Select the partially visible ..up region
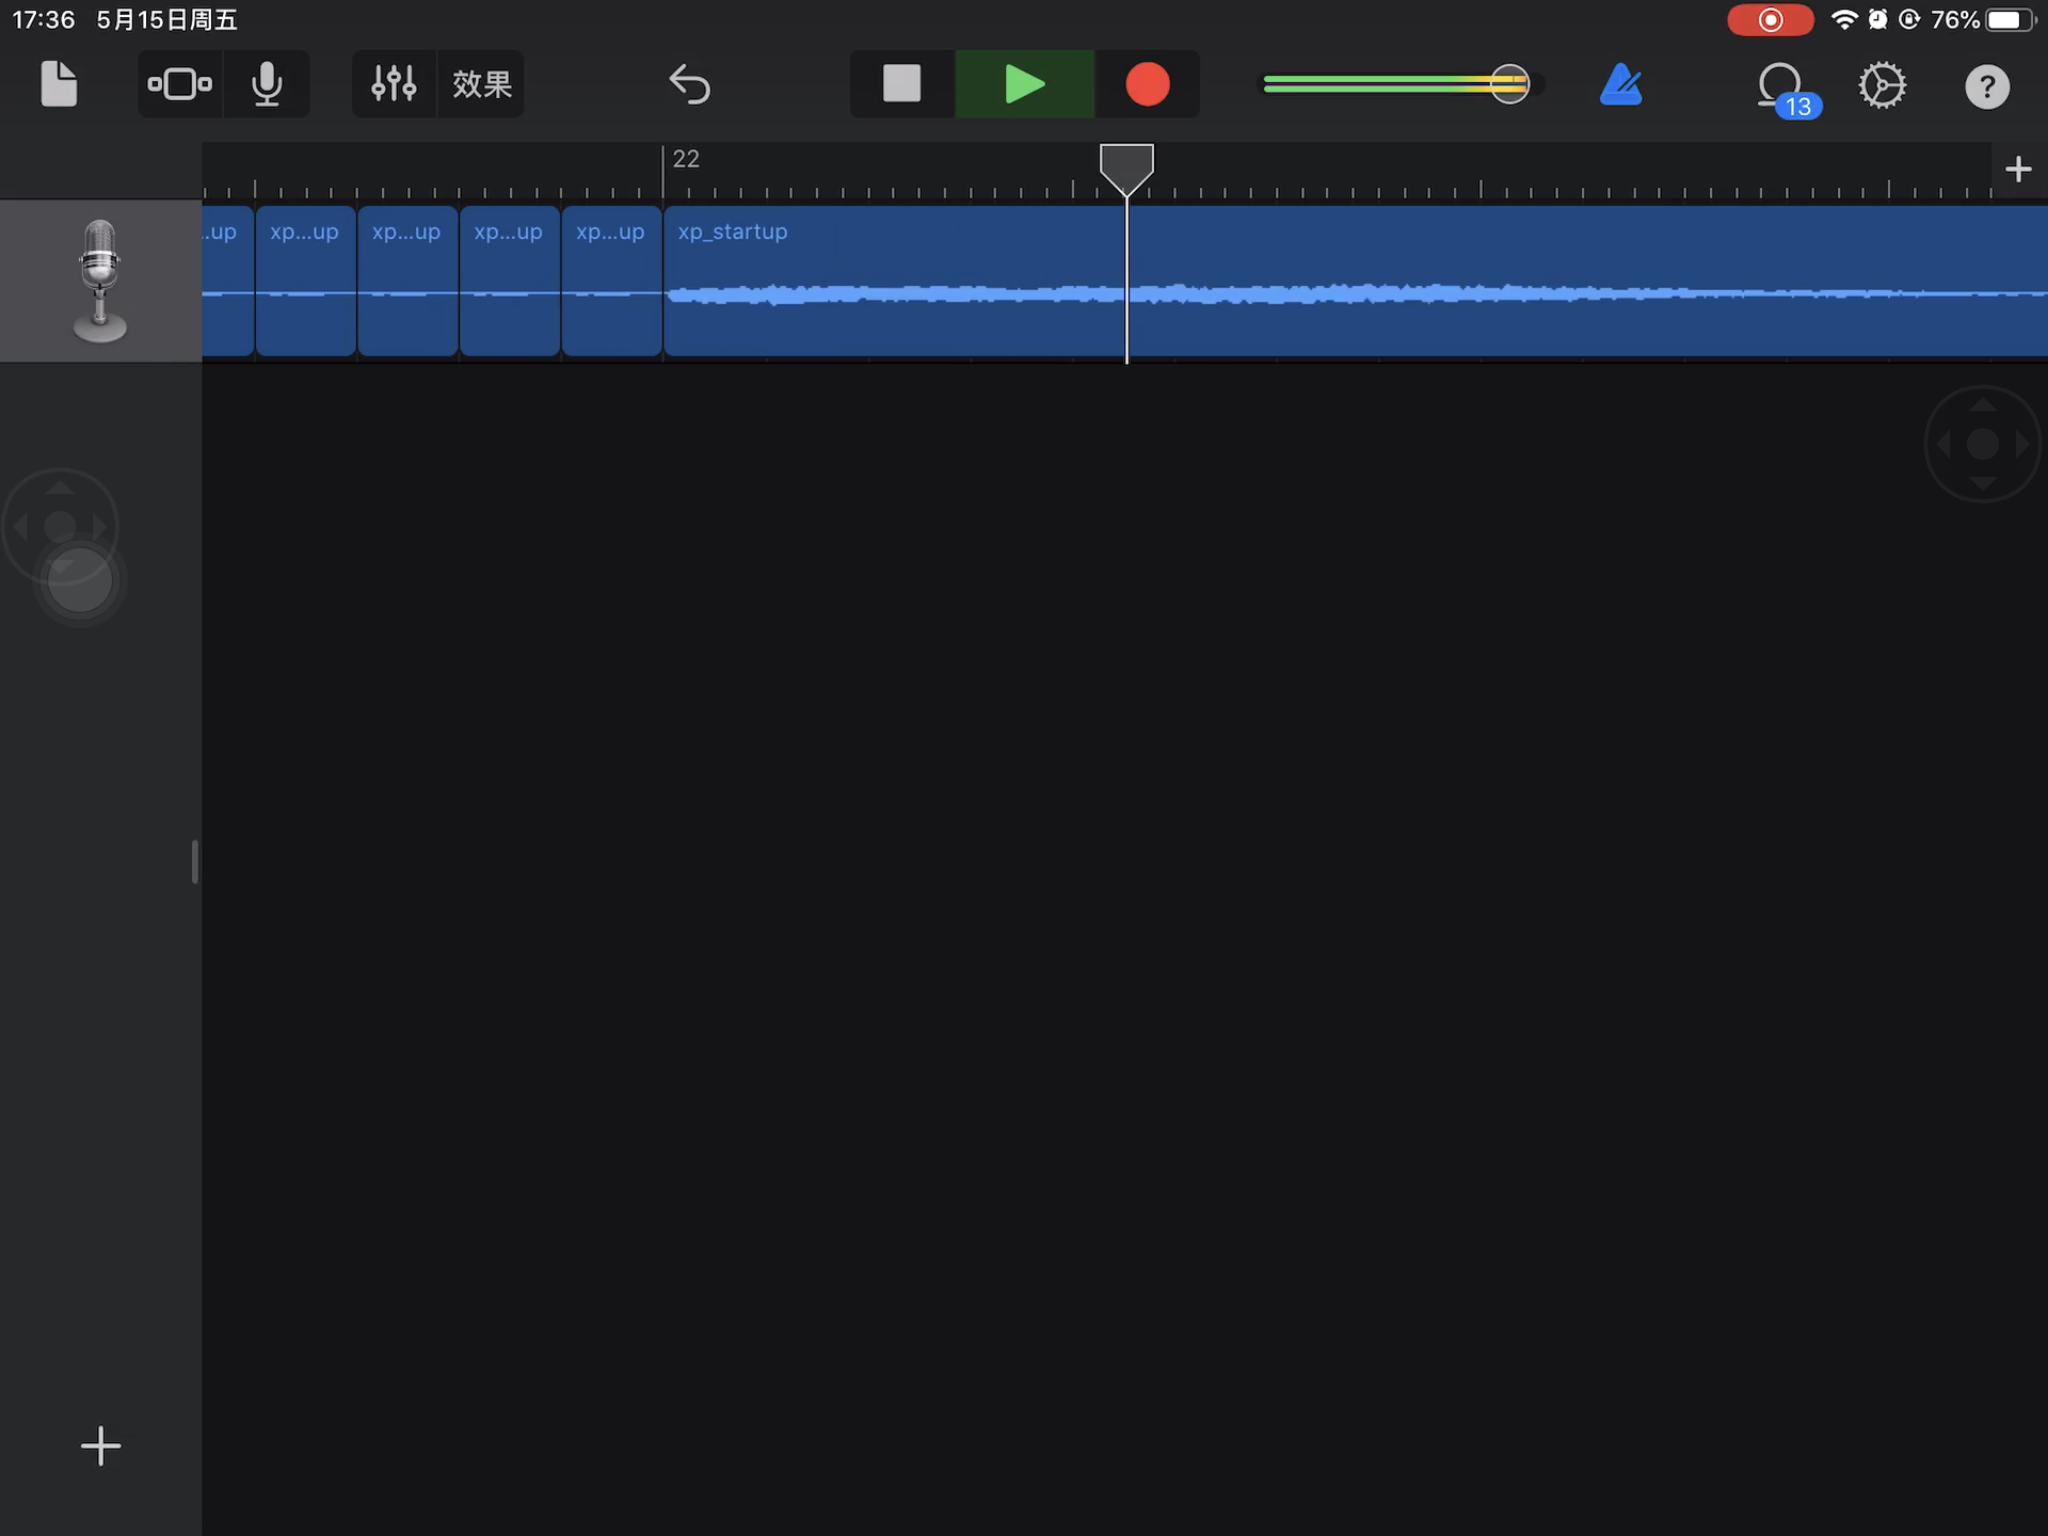2048x1536 pixels. [x=227, y=281]
